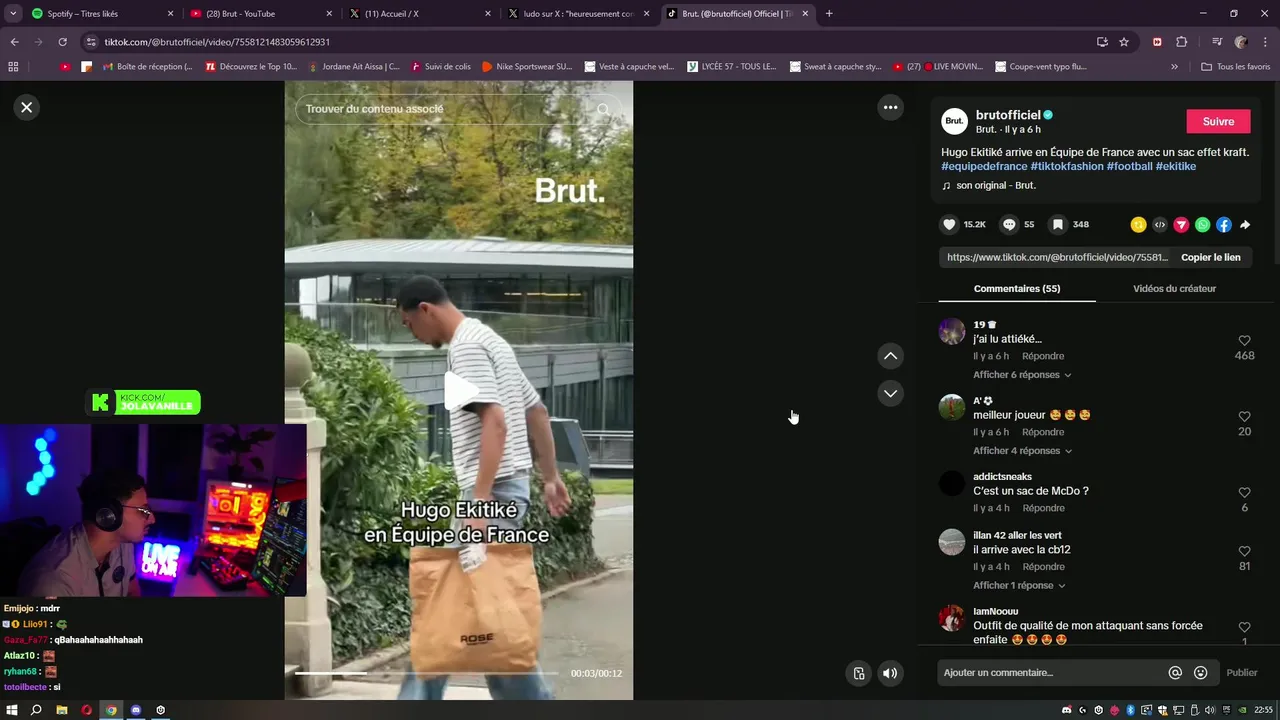Screen dimensions: 1280x720
Task: Switch to the Spotify – Titres likés tab
Action: [100, 14]
